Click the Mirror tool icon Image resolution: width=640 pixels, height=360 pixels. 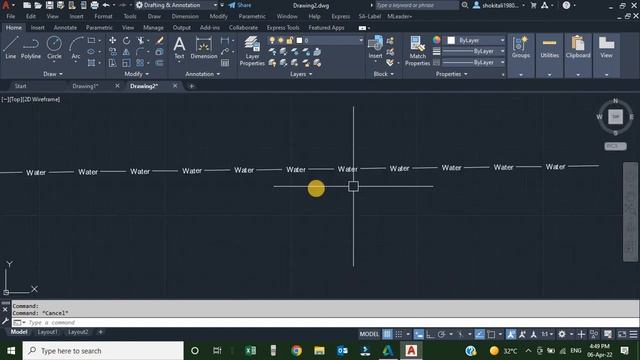127,52
